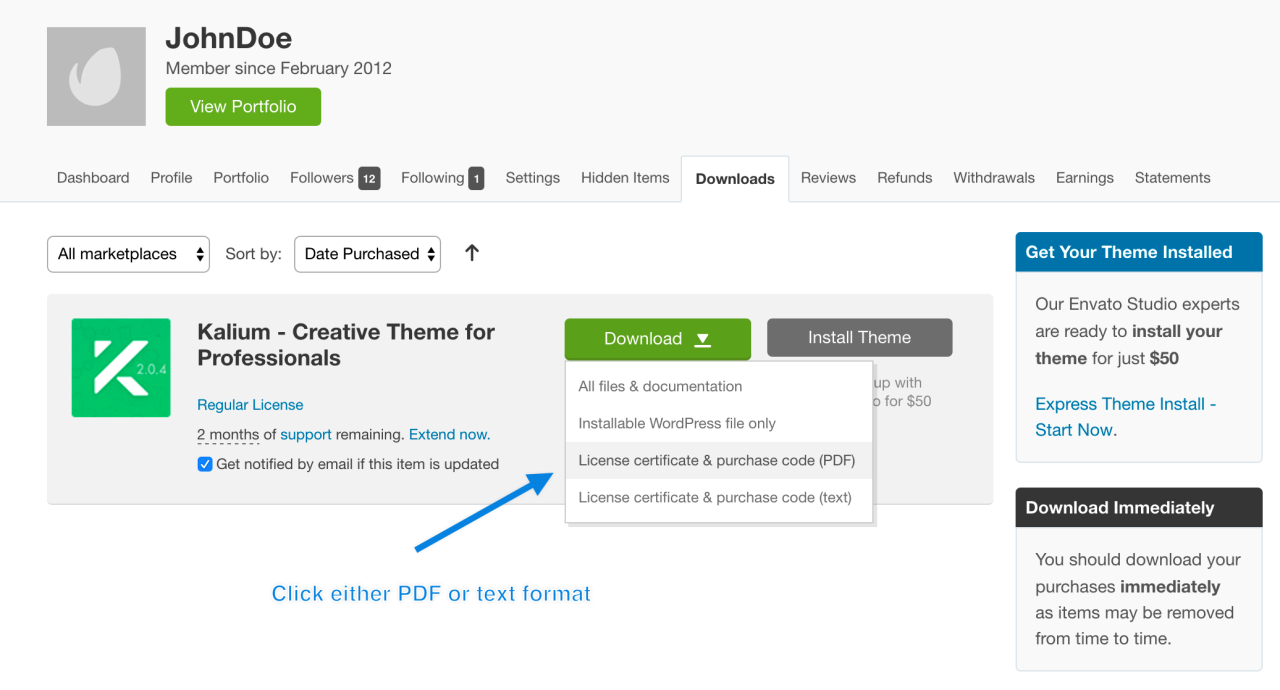Open the Hidden Items tab
This screenshot has width=1280, height=690.
click(x=625, y=177)
